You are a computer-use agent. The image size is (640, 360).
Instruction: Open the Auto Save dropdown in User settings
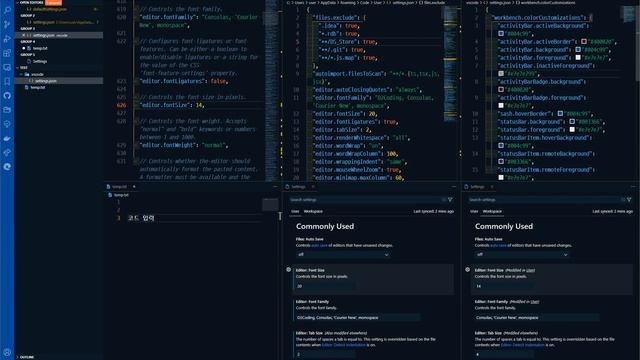pos(343,255)
